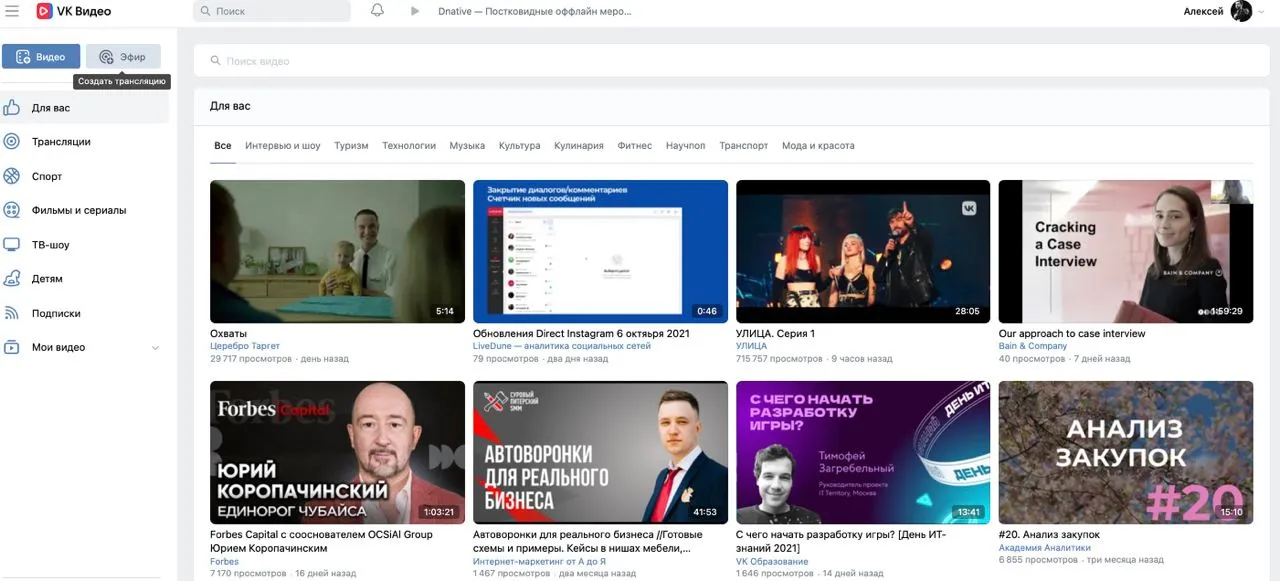Switch to Технологии tab
1280x581 pixels.
click(x=409, y=146)
